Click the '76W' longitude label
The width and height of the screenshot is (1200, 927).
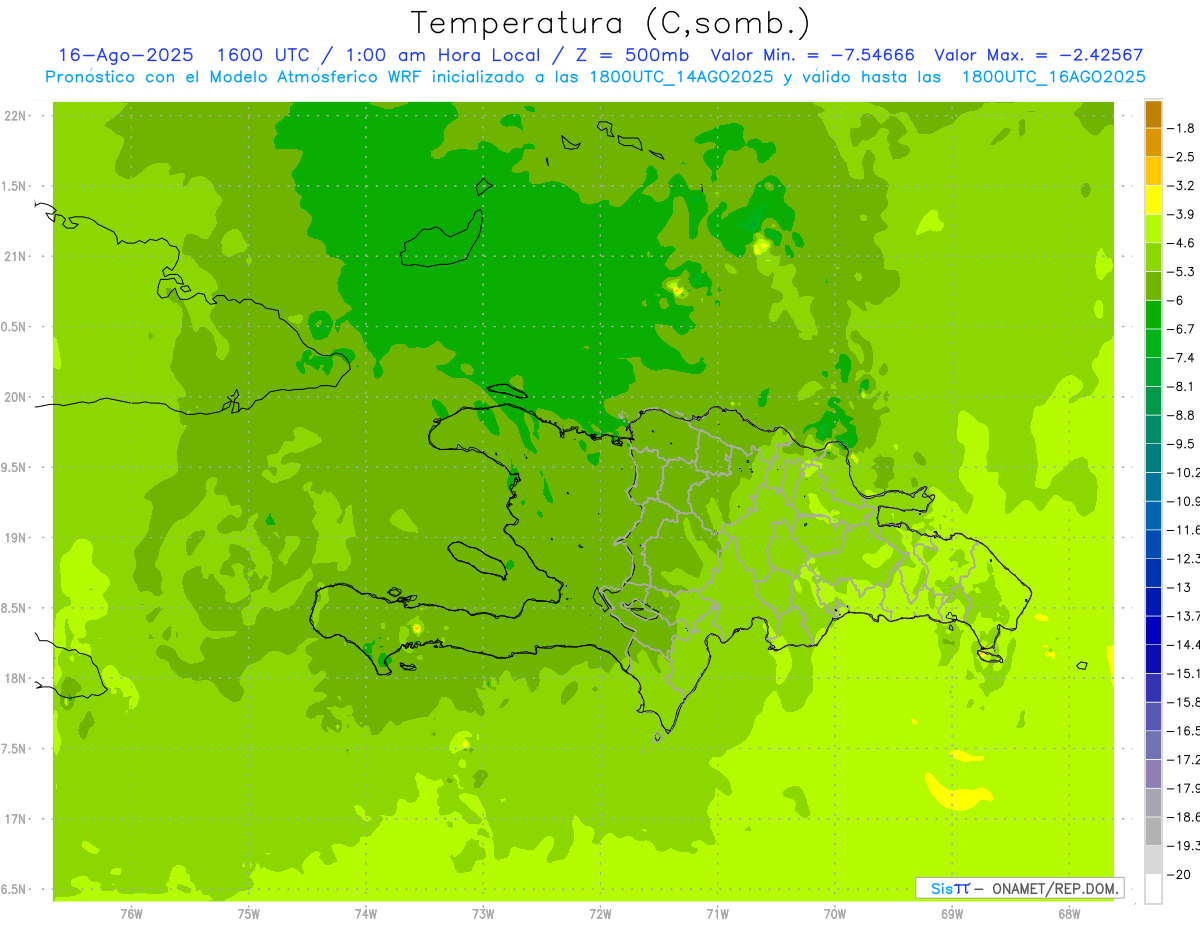click(x=131, y=913)
